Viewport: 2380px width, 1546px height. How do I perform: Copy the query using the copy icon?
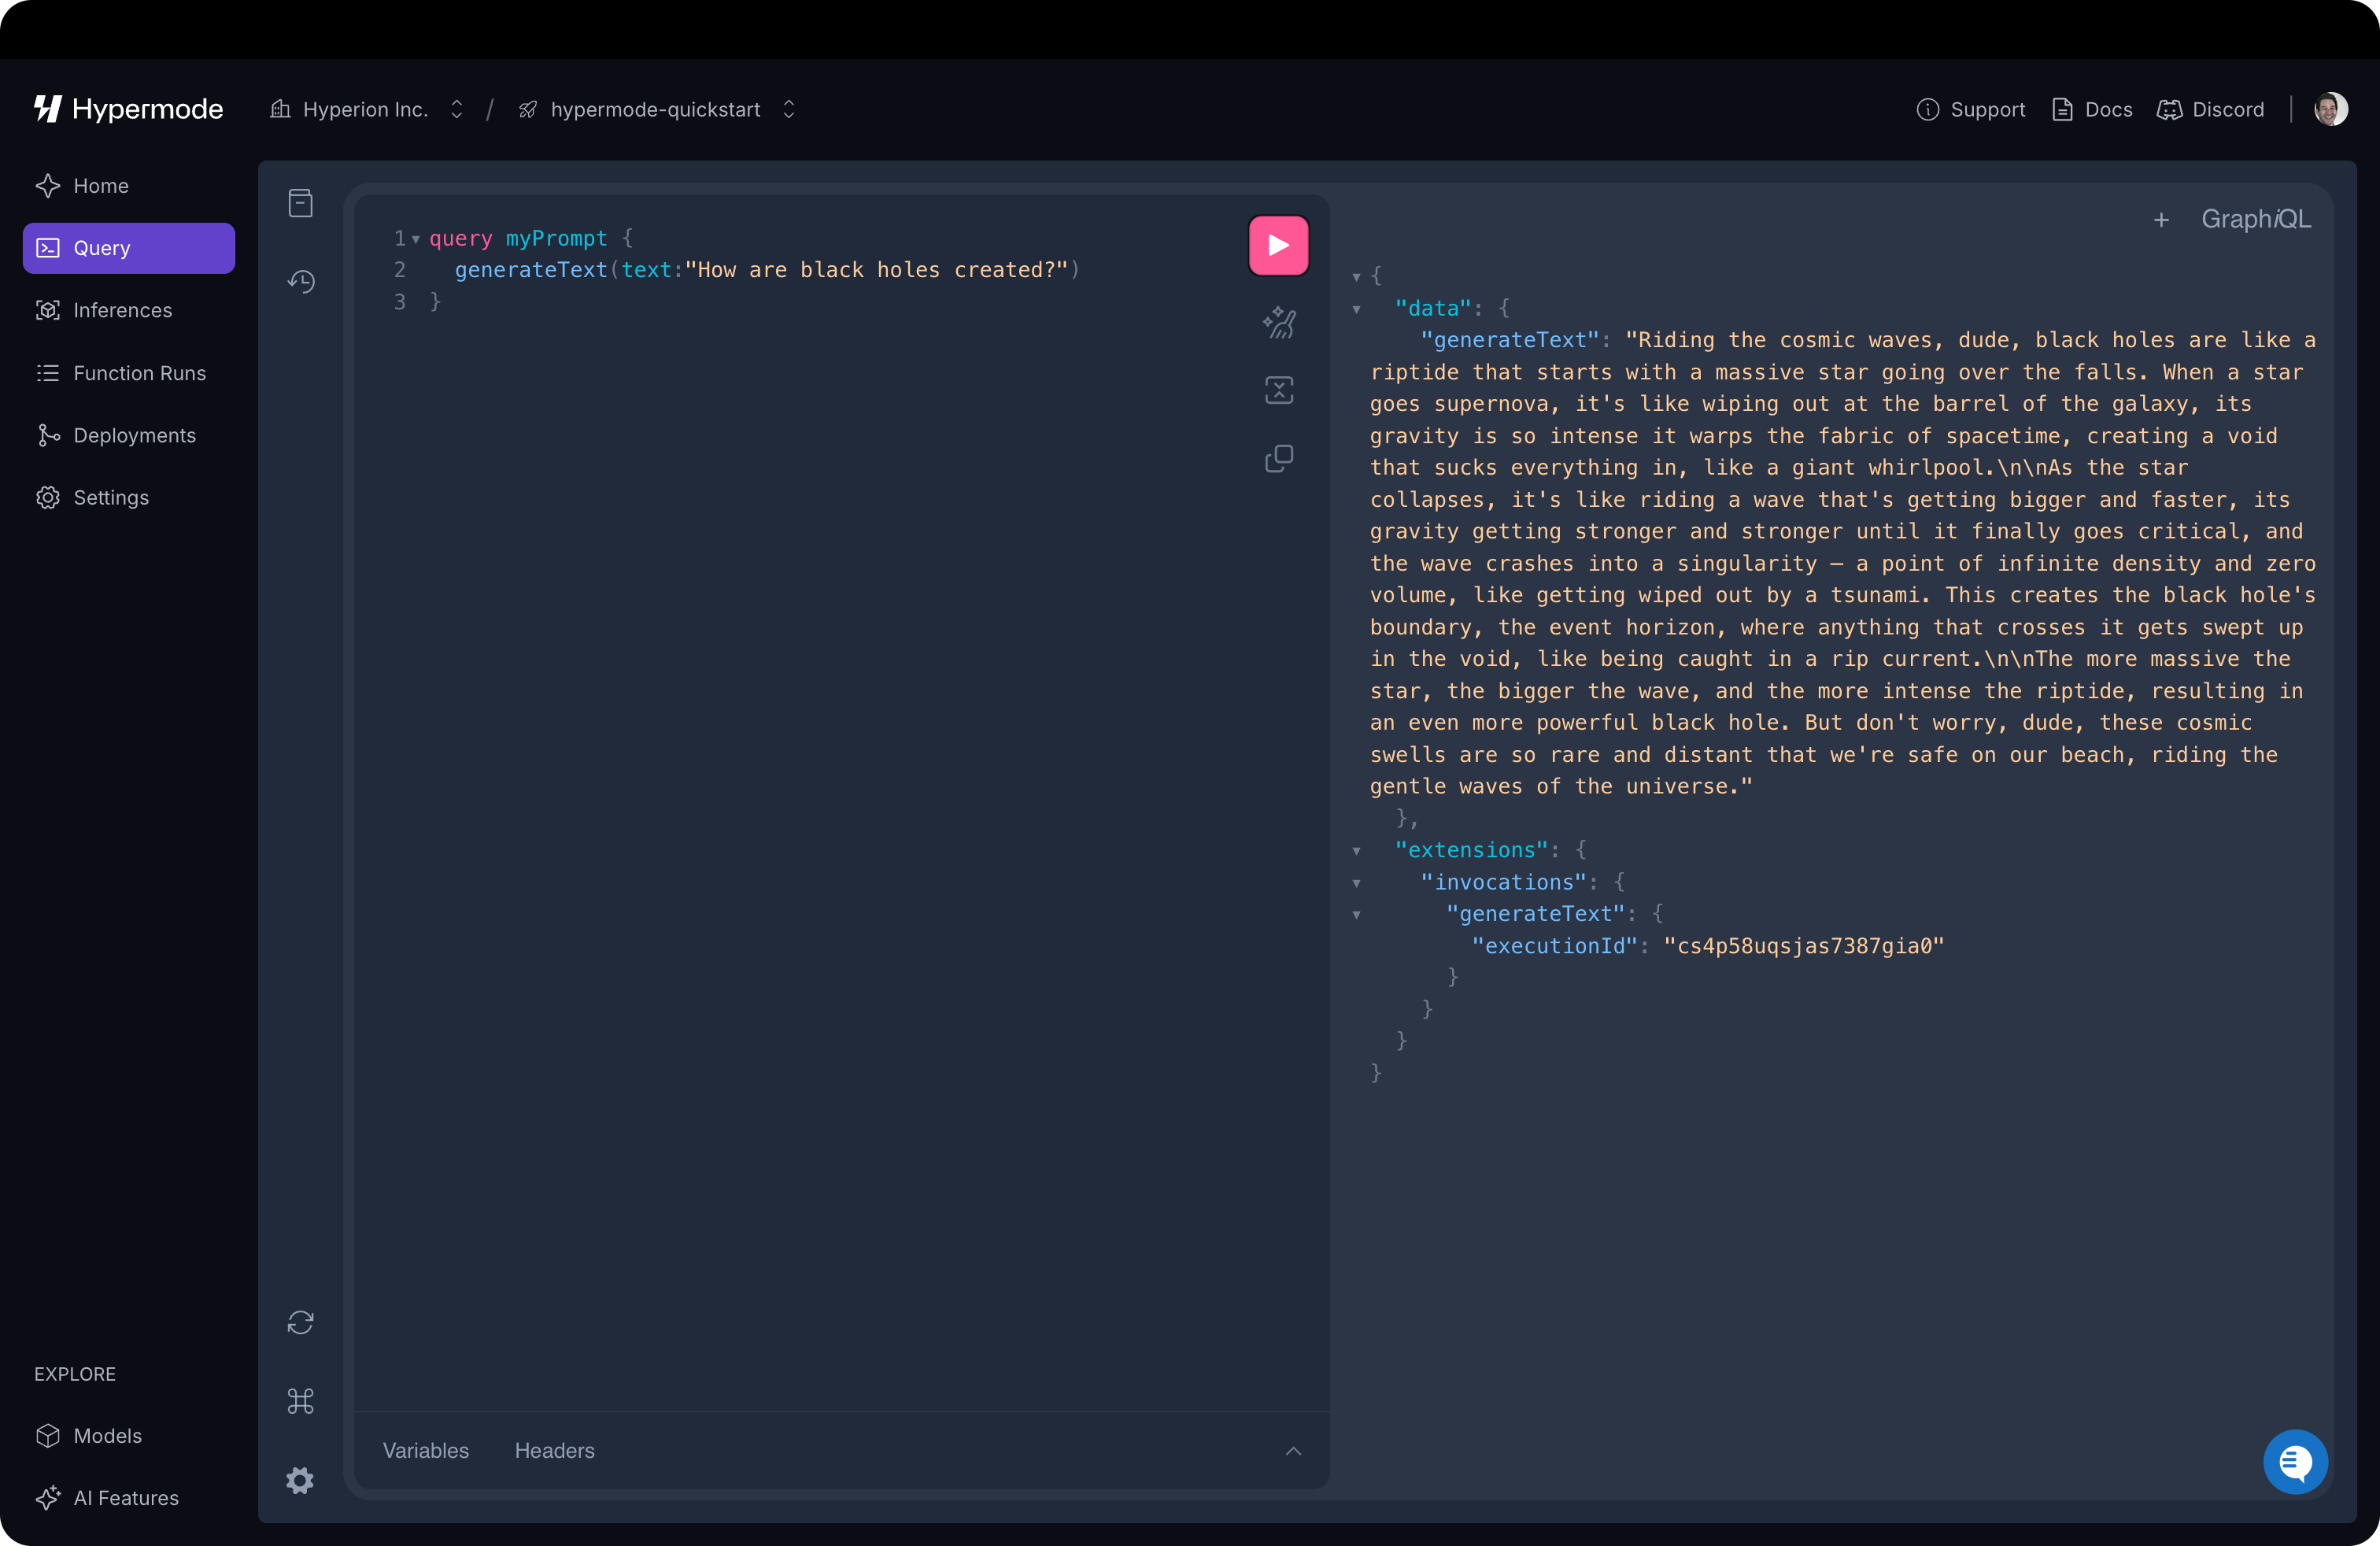coord(1280,459)
